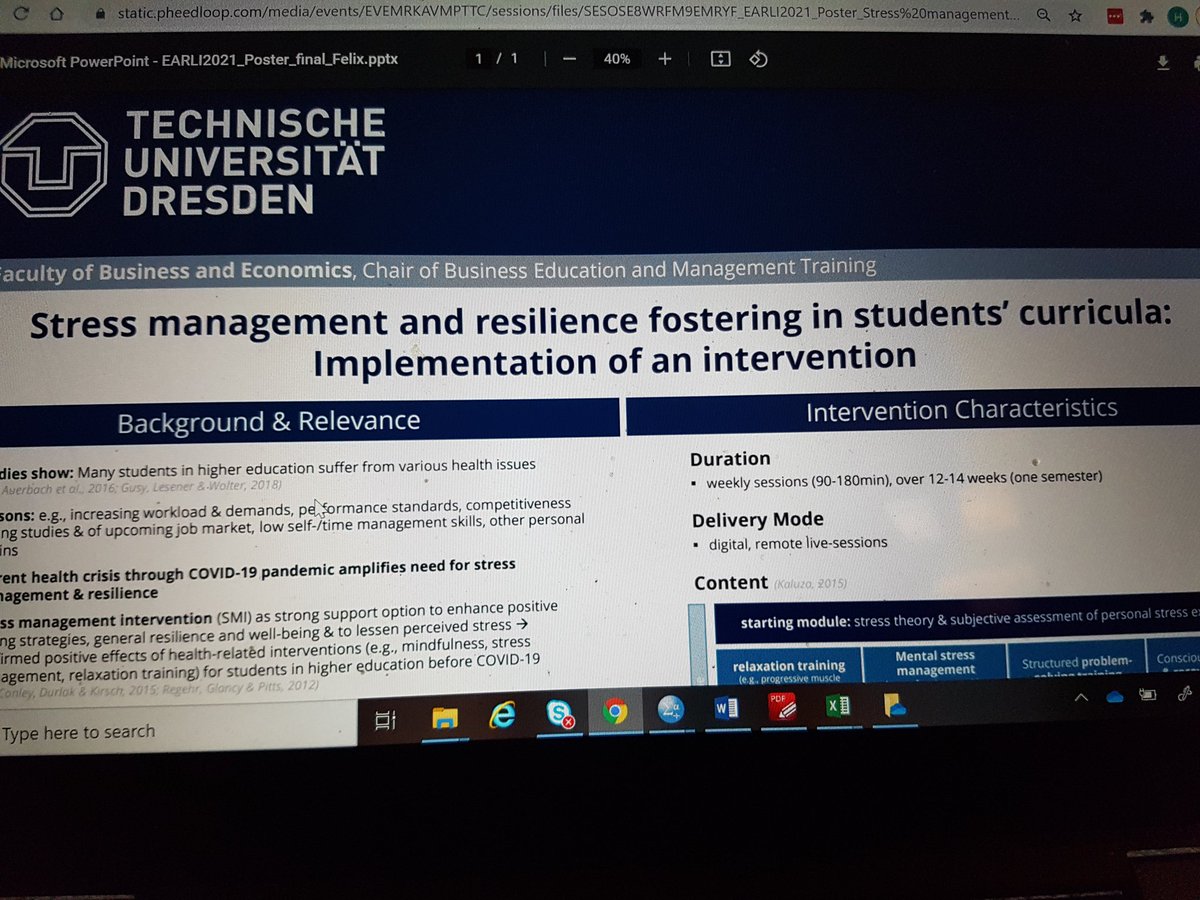Viewport: 1200px width, 900px height.
Task: Click 'digital, remote live-sessions' bullet text
Action: tap(797, 543)
